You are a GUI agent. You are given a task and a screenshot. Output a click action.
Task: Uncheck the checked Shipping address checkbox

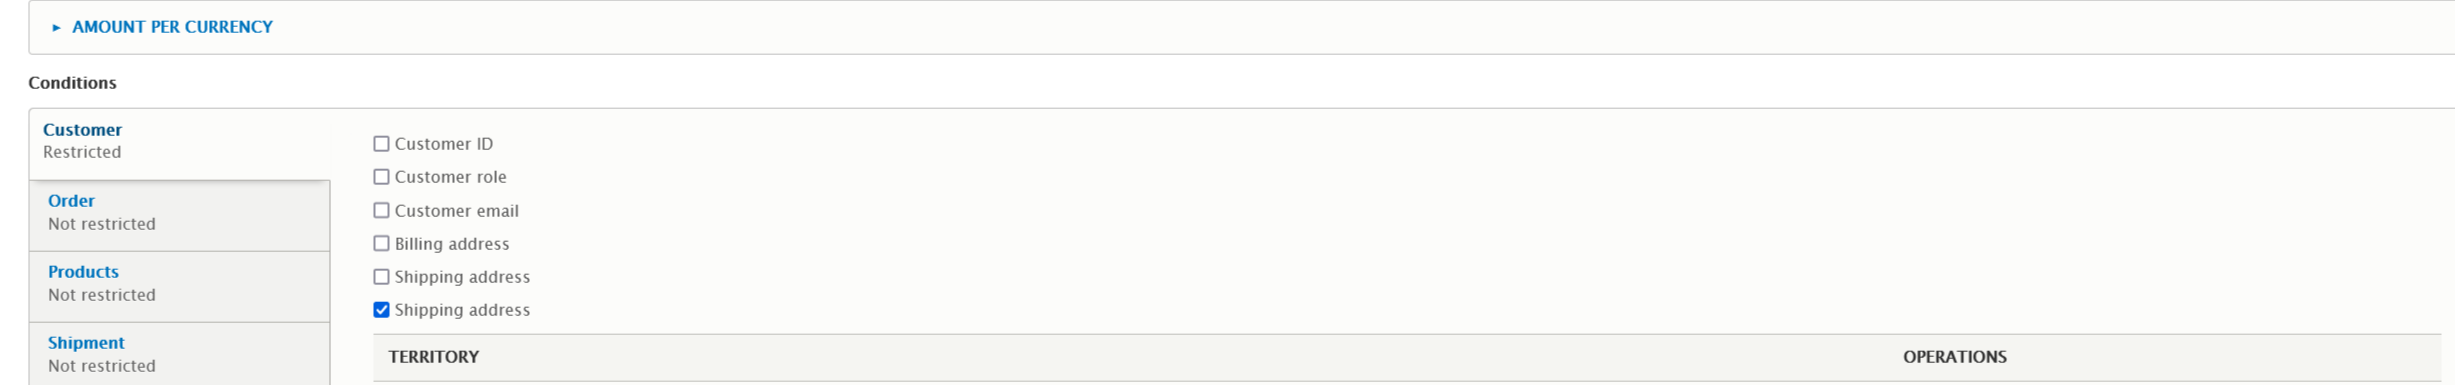(381, 310)
